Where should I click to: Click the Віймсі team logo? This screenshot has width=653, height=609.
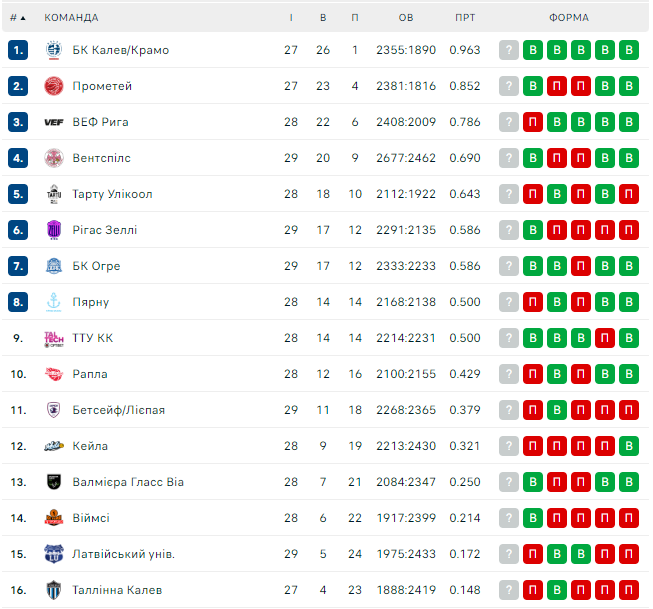(x=54, y=518)
